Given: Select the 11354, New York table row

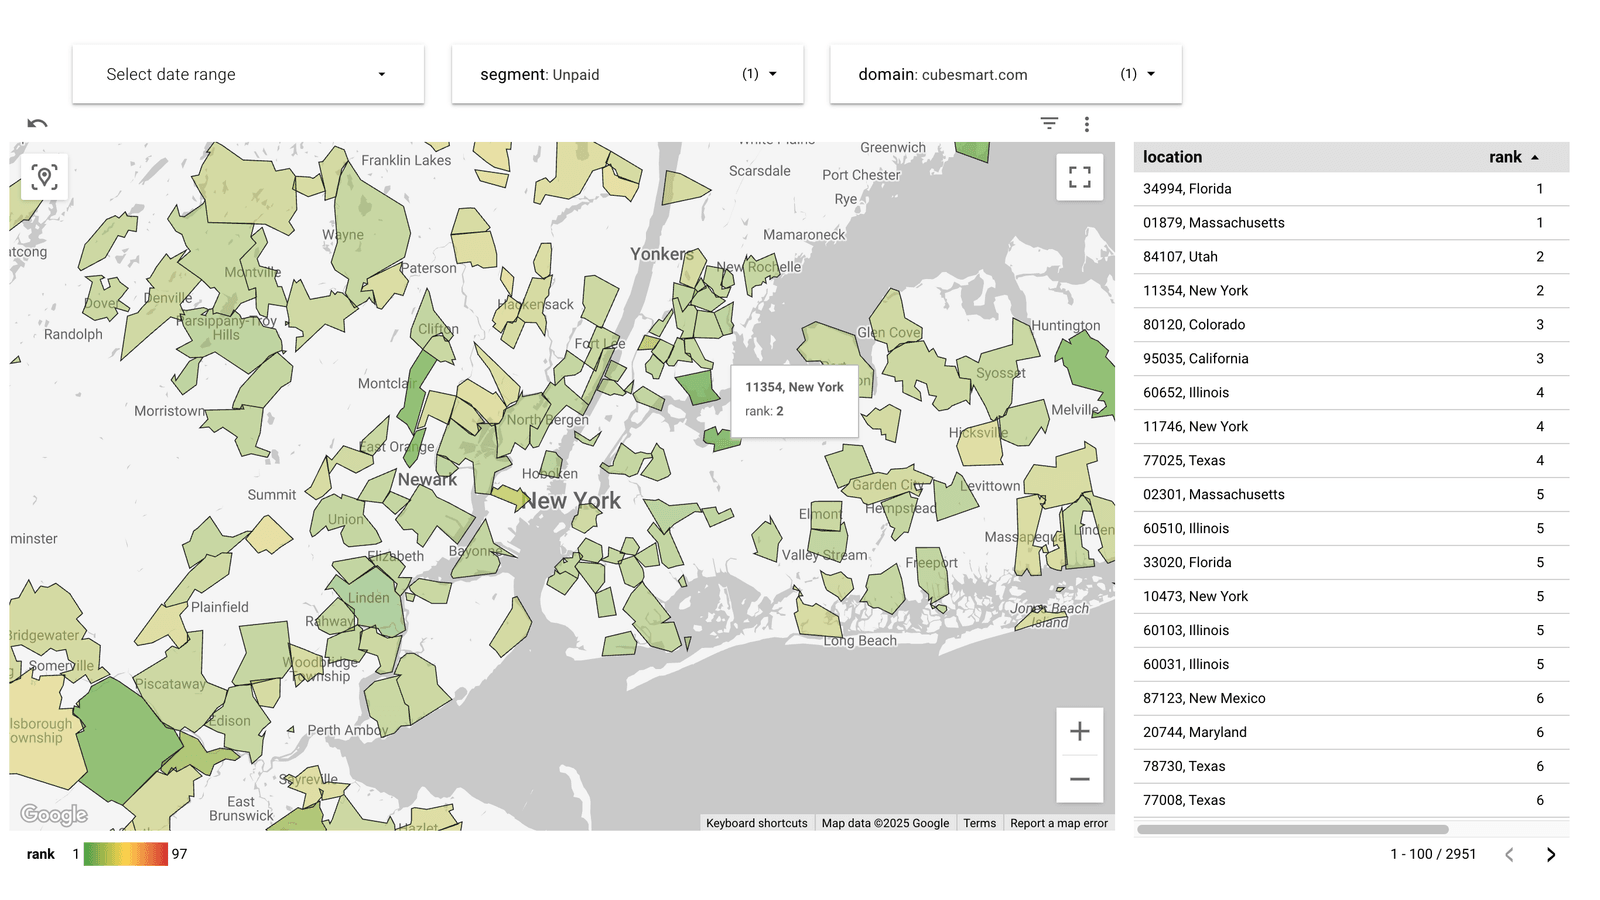Looking at the screenshot, I should pos(1351,291).
